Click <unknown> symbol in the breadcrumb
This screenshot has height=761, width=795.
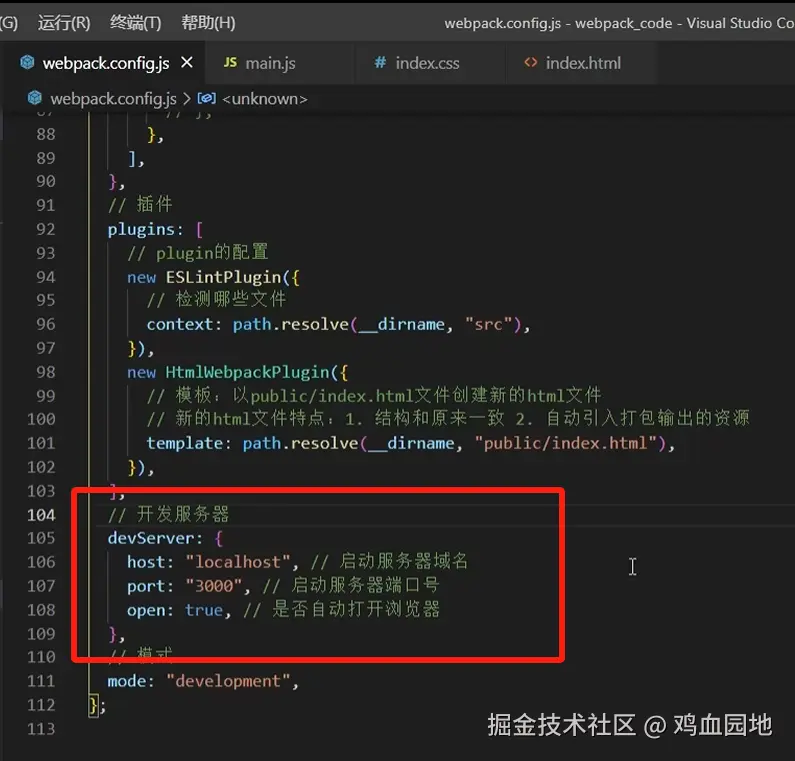(265, 99)
